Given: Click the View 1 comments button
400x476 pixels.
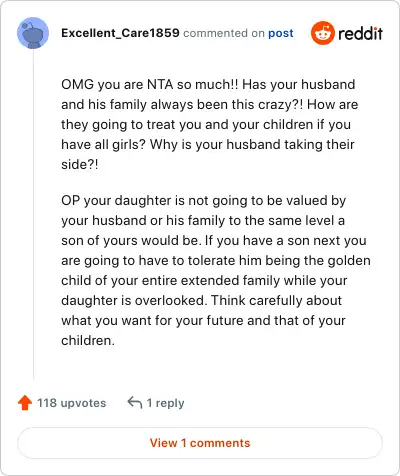Looking at the screenshot, I should (x=200, y=443).
